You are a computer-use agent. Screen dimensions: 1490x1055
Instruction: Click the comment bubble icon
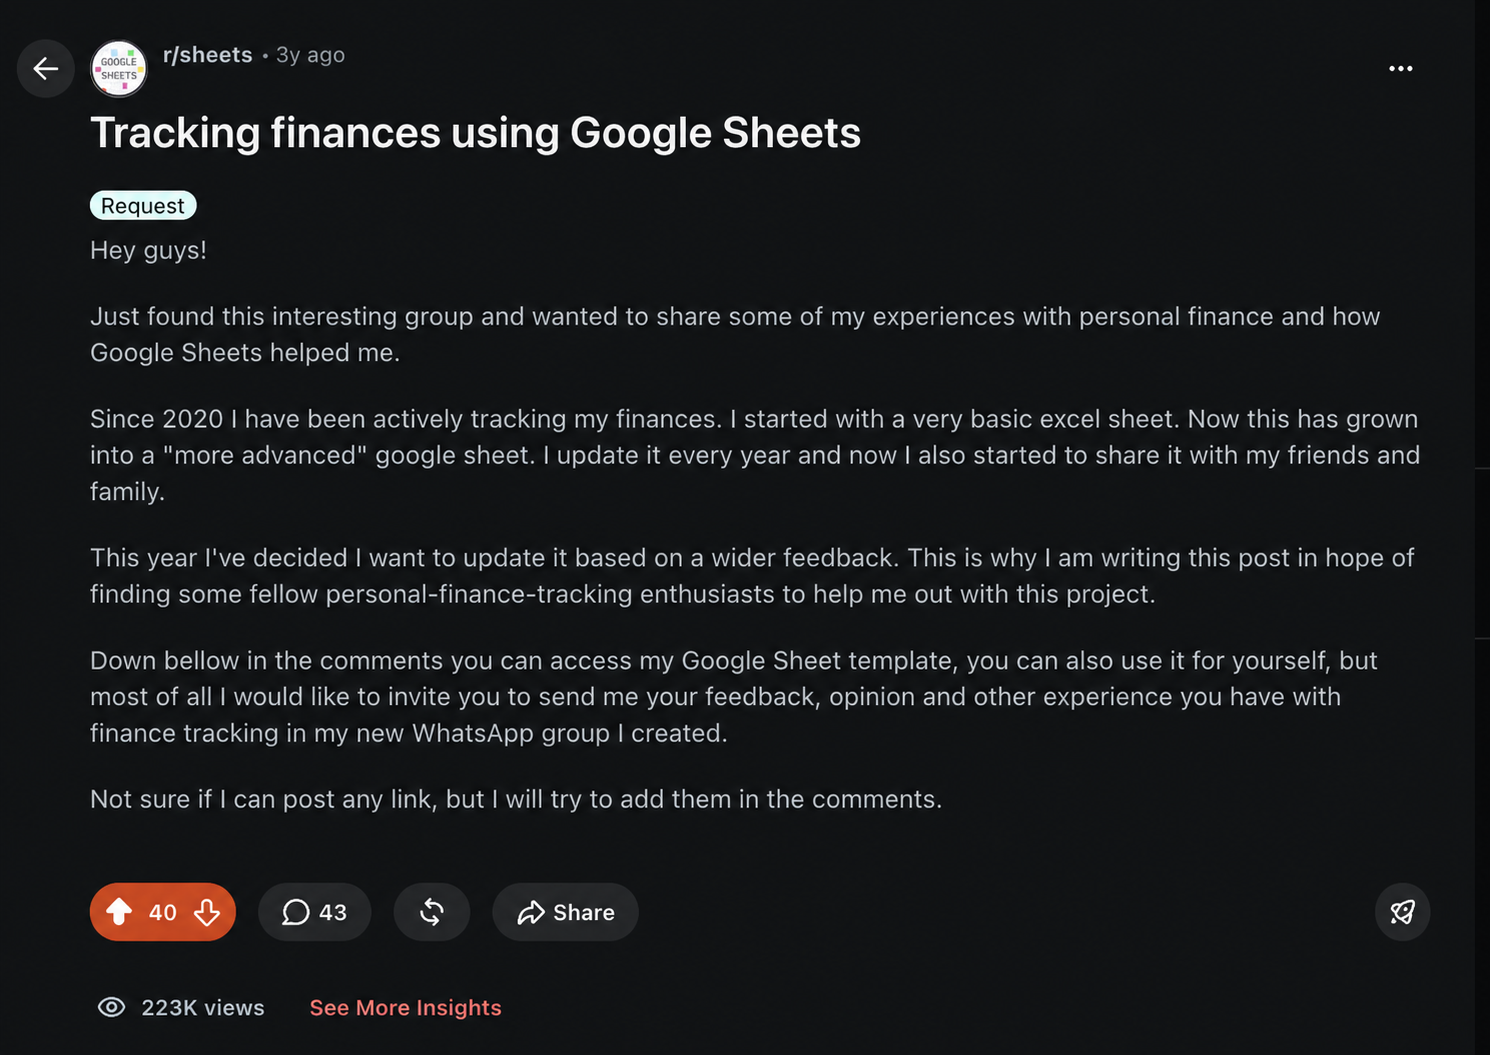click(x=296, y=912)
